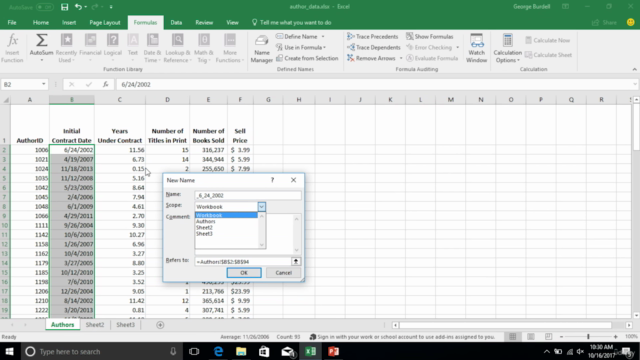Toggle the Scope dropdown arrow
The width and height of the screenshot is (640, 360).
tap(262, 207)
